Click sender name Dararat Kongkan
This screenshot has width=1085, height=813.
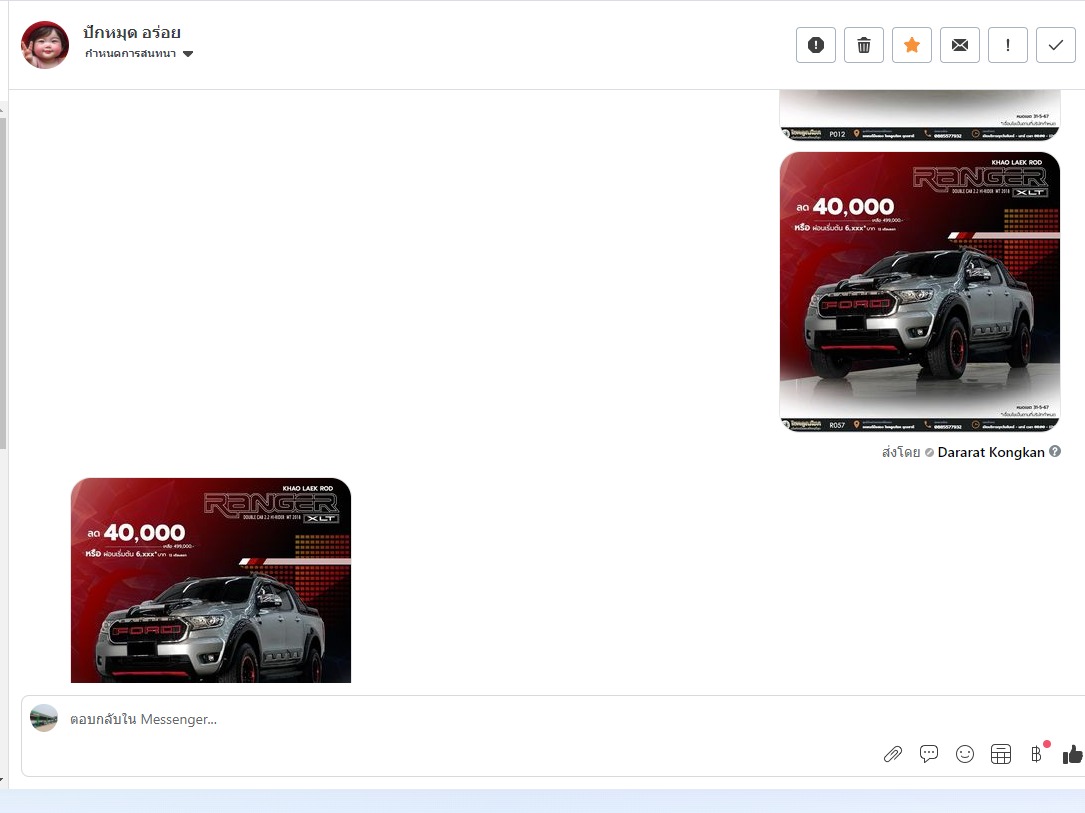[991, 453]
